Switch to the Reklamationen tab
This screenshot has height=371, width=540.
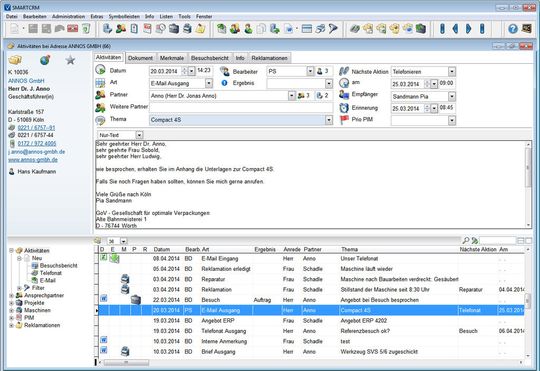269,58
